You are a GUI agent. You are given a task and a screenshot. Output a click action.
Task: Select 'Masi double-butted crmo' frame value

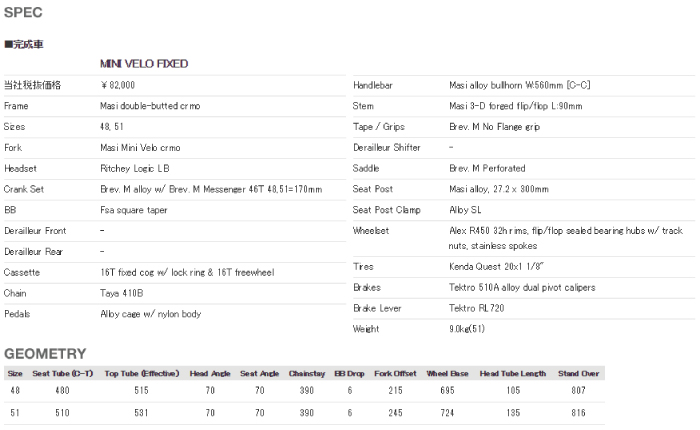[x=150, y=106]
